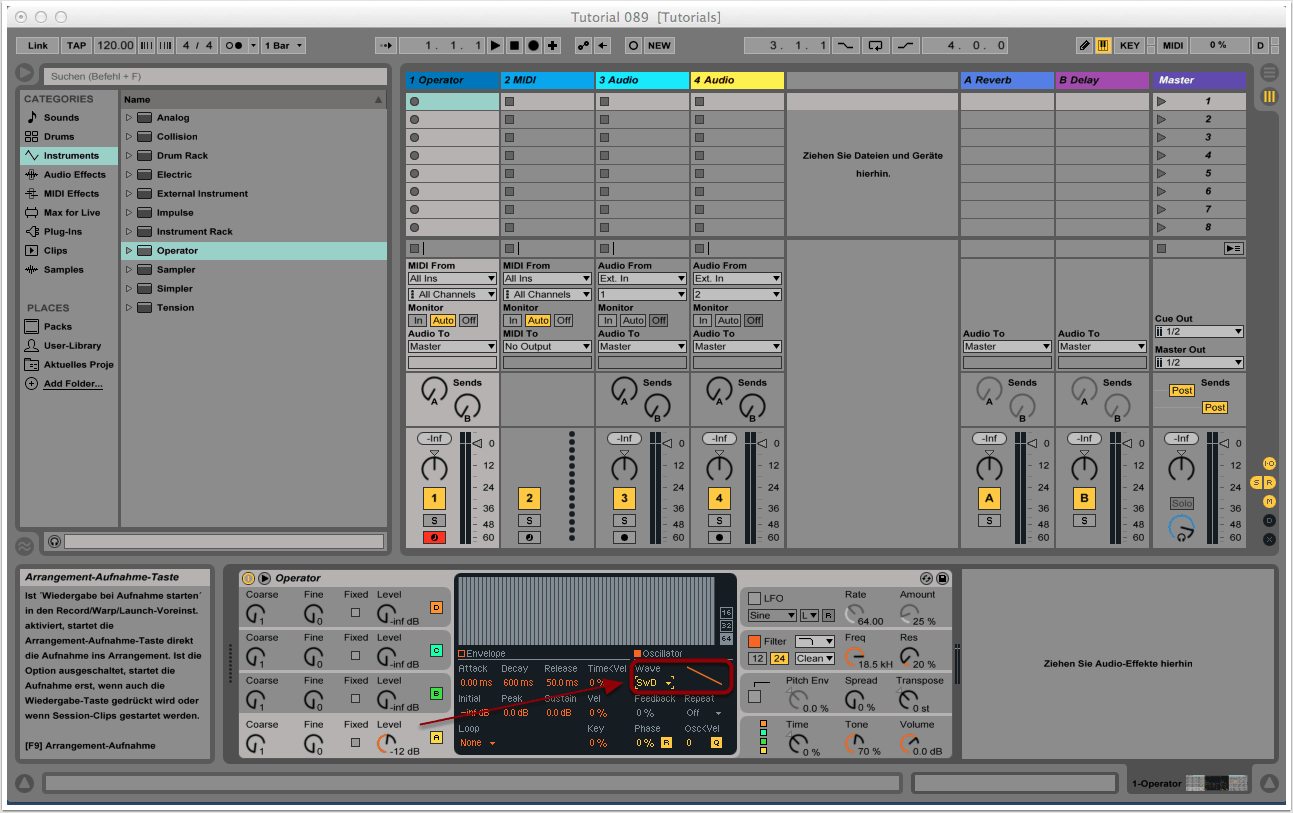Viewport: 1293px width, 813px height.
Task: Click track 1 volume slider handle
Action: 478,444
